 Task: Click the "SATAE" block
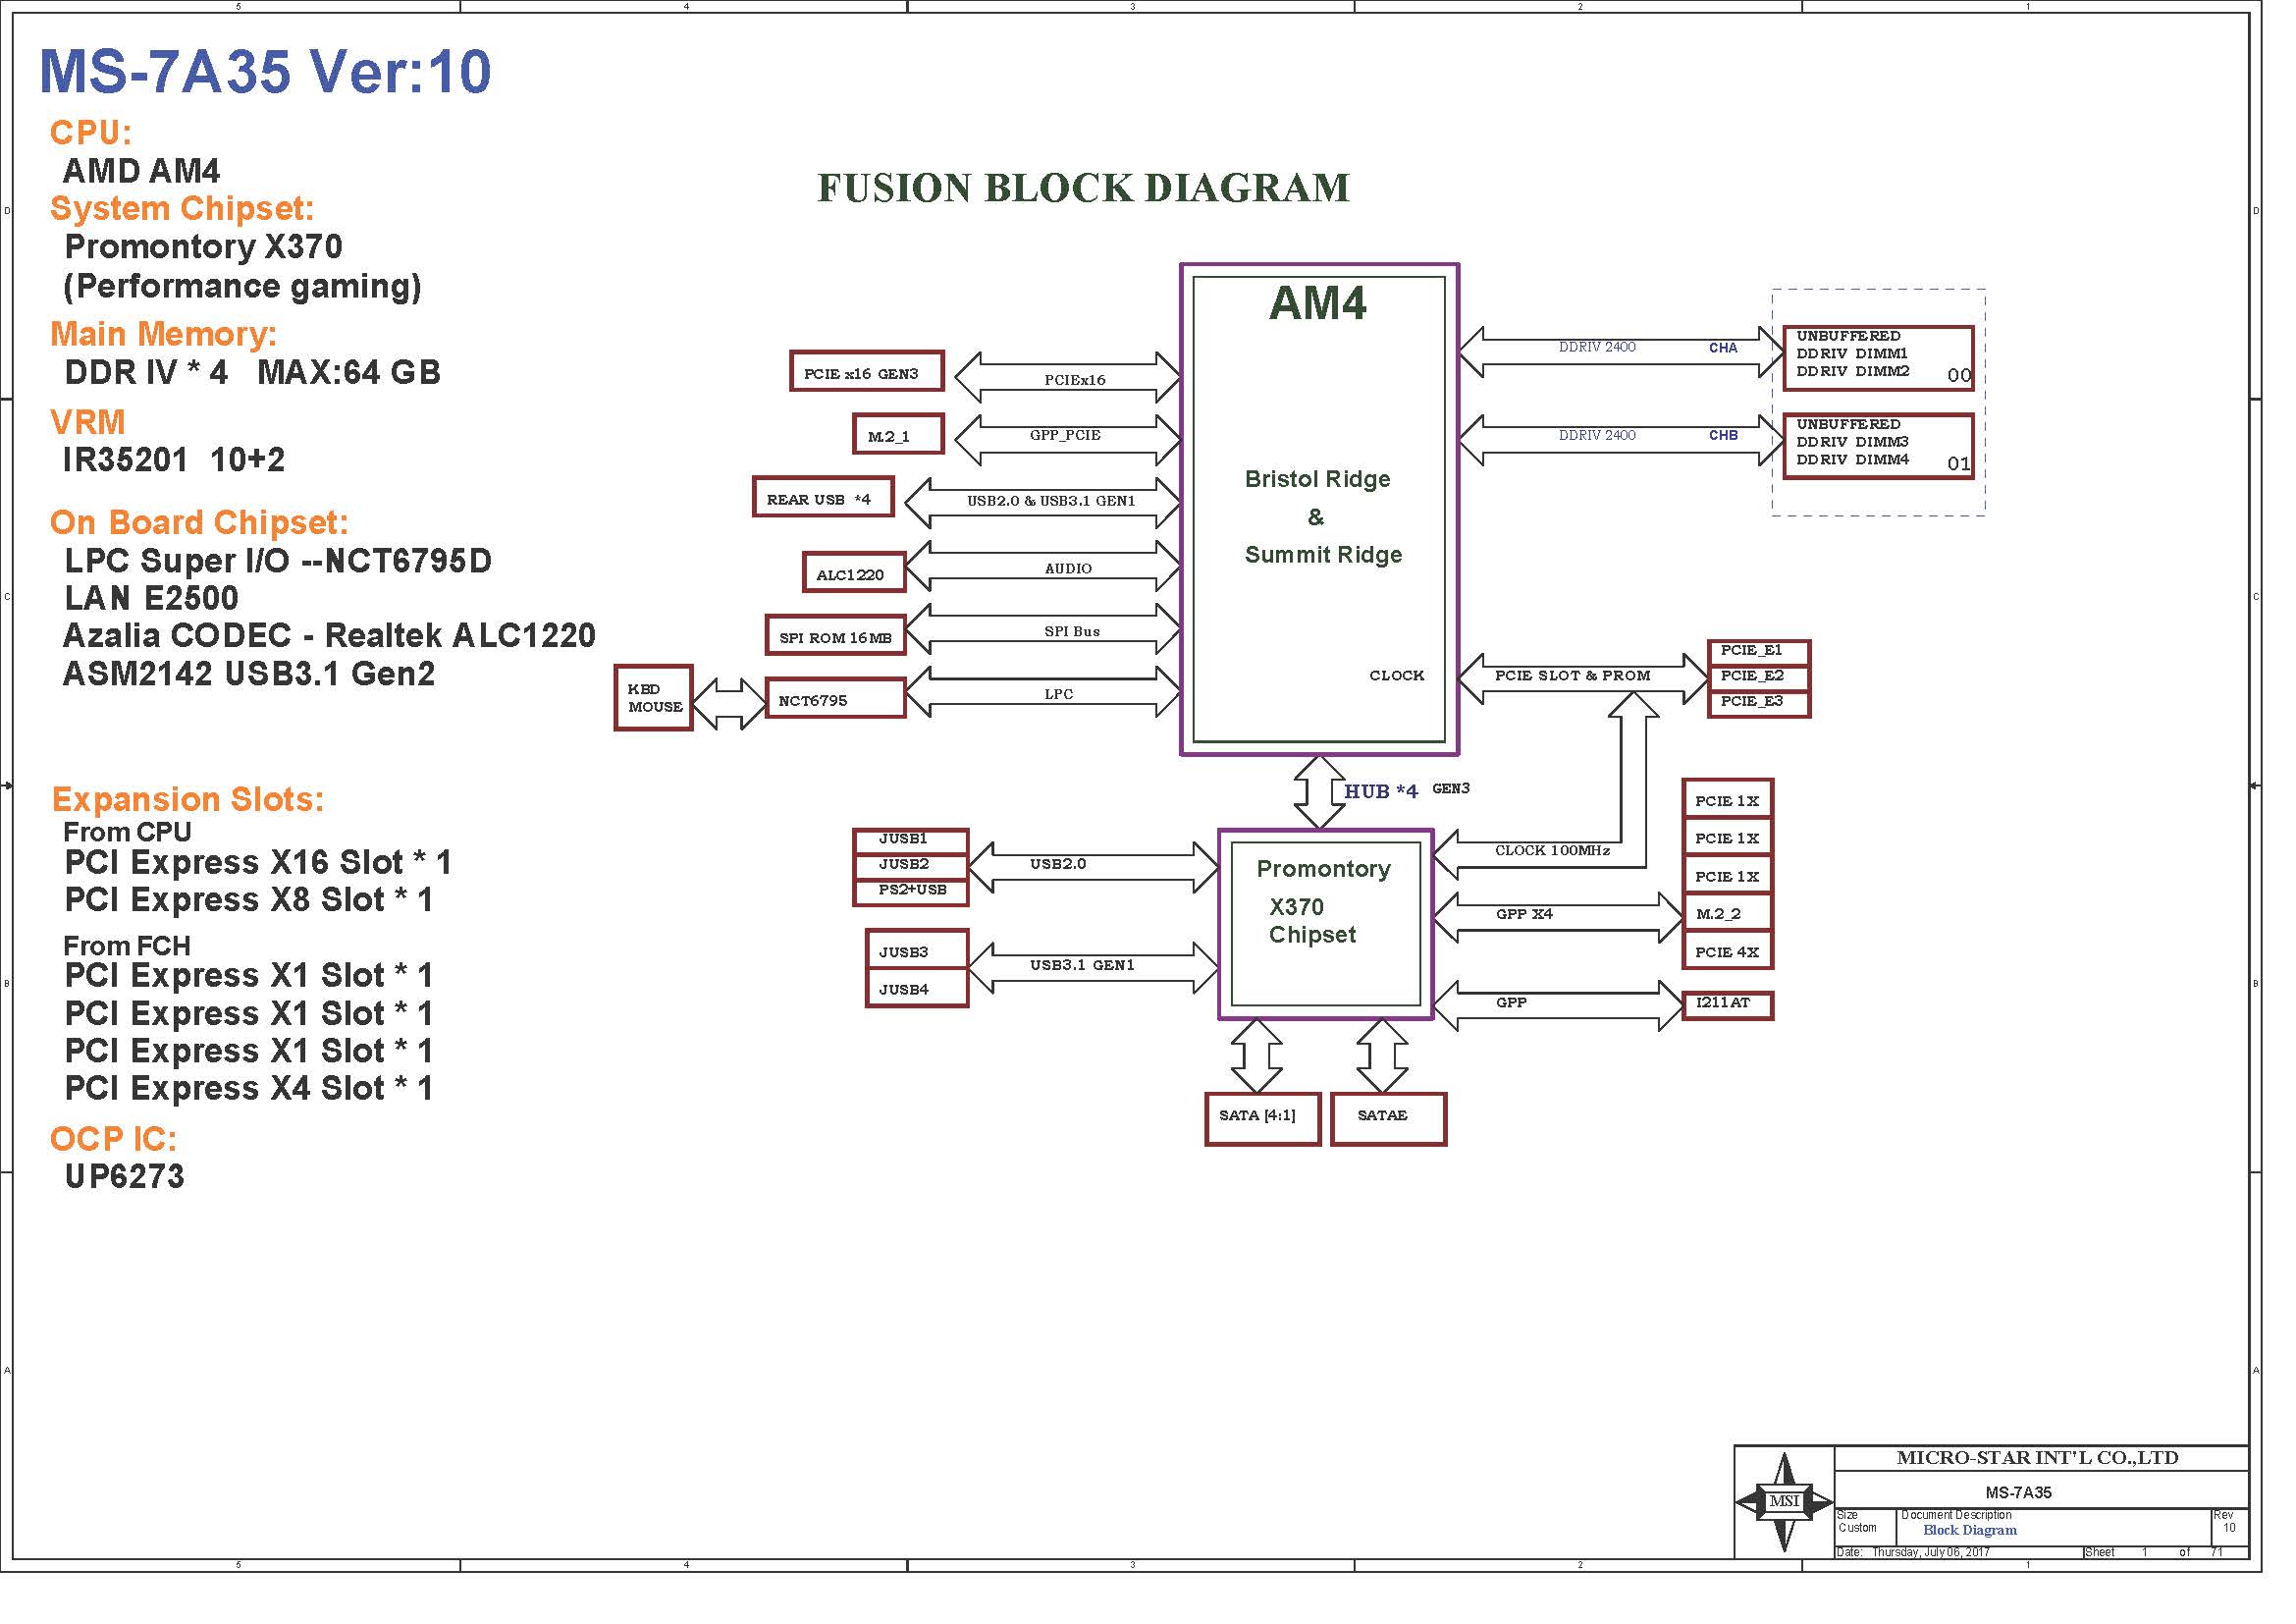(1388, 1118)
